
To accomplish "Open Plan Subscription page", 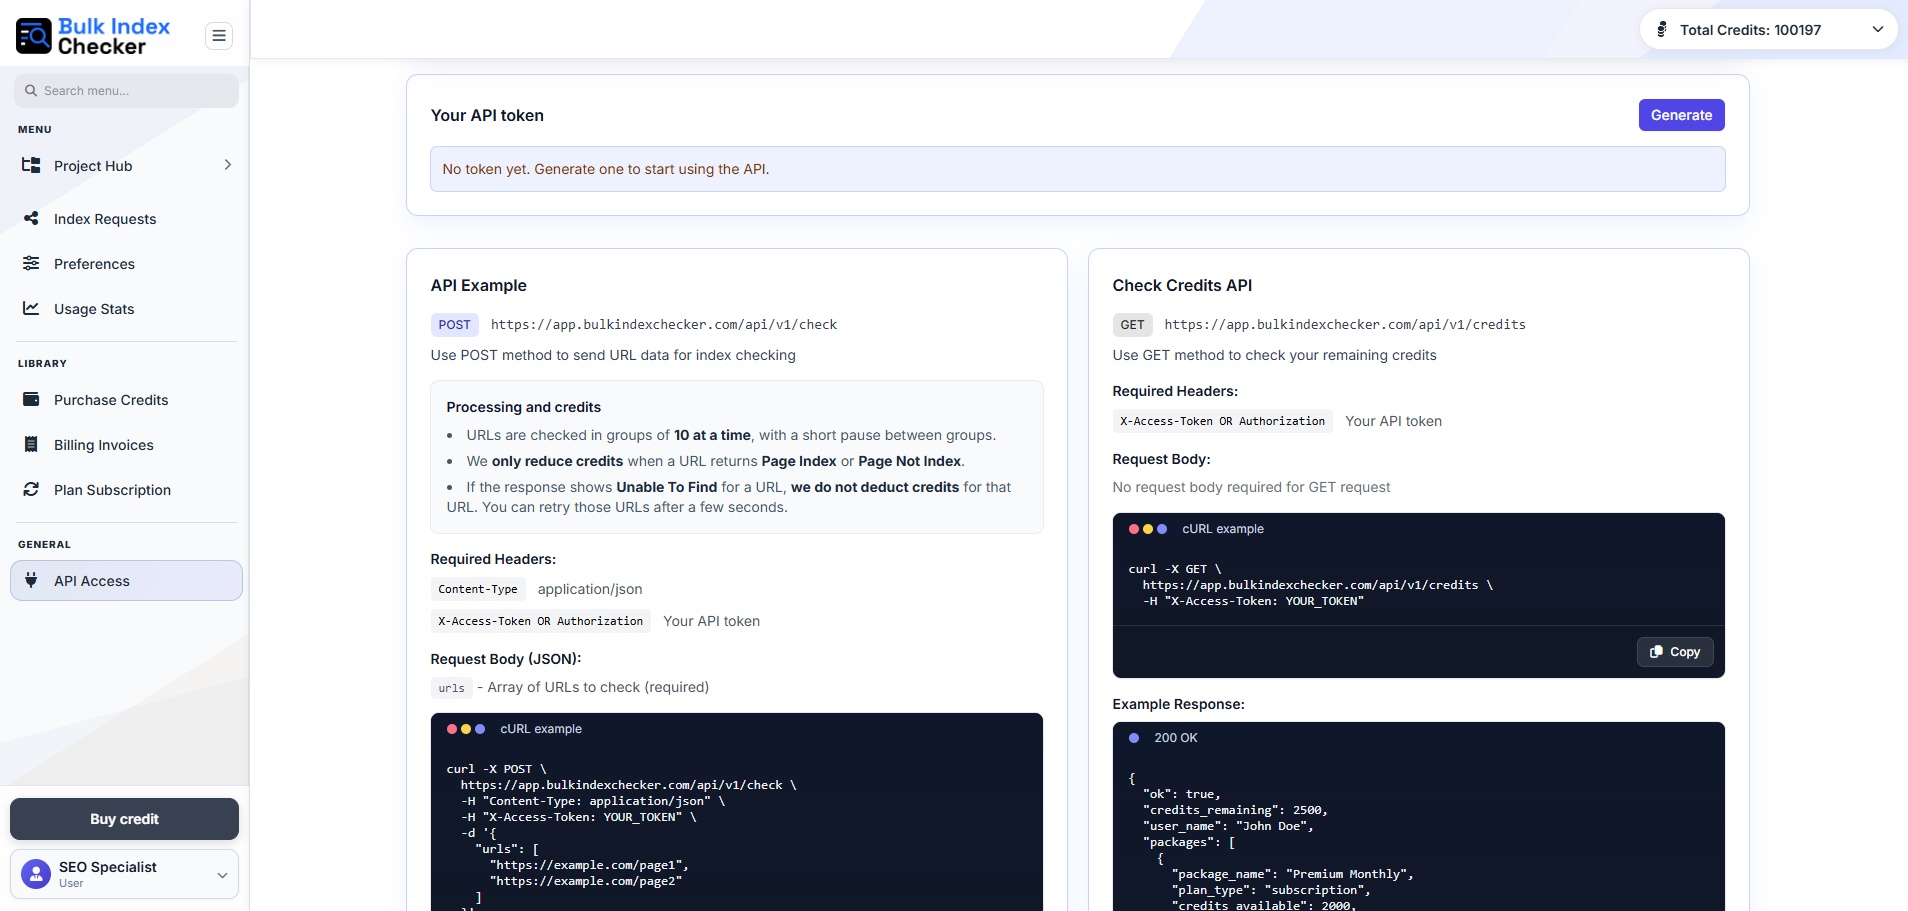I will (126, 490).
